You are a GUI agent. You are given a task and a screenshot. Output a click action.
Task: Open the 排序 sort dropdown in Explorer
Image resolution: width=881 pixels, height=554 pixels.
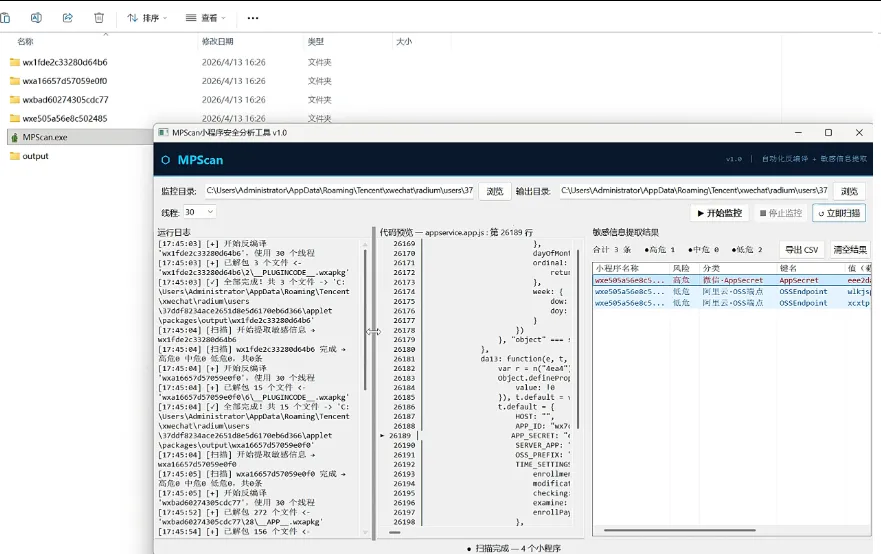point(147,18)
